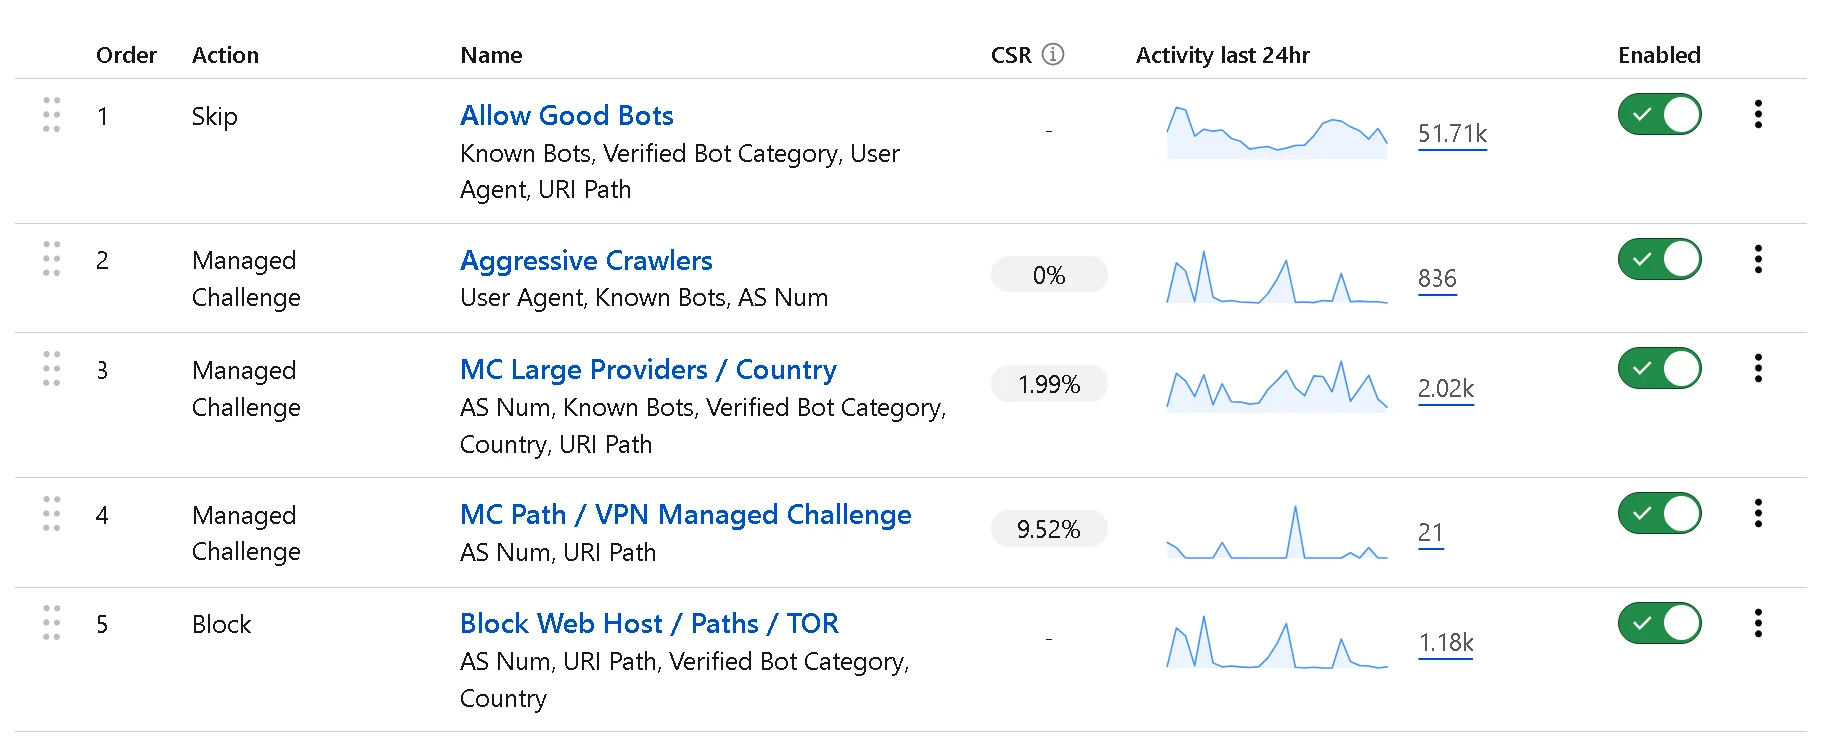Screen dimensions: 1825x745
Task: Click the 9.52% CSR badge
Action: (1048, 529)
